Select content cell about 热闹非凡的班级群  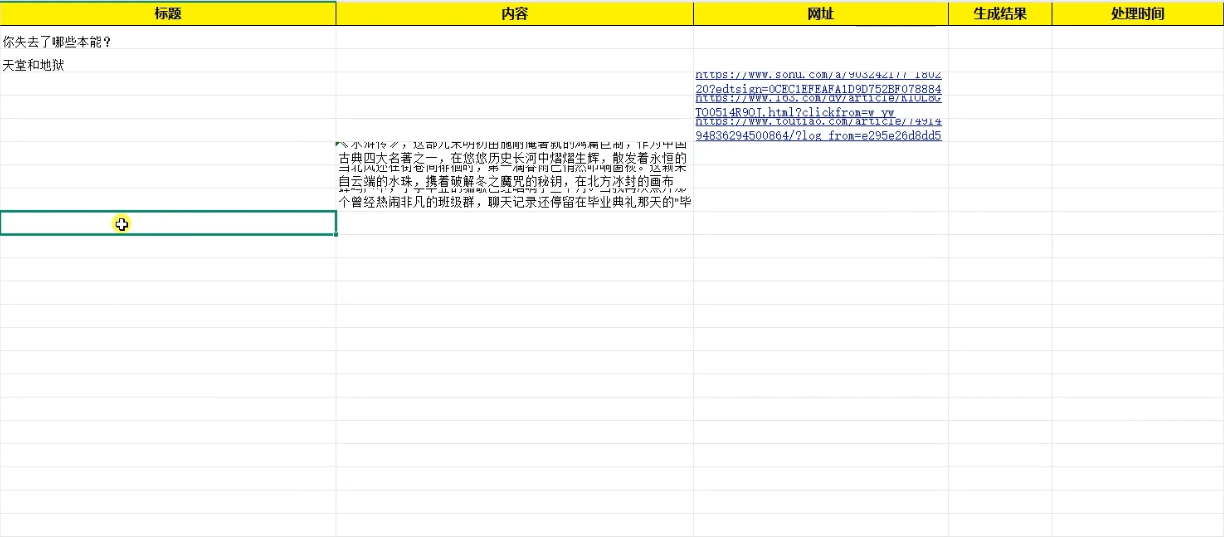click(x=514, y=201)
